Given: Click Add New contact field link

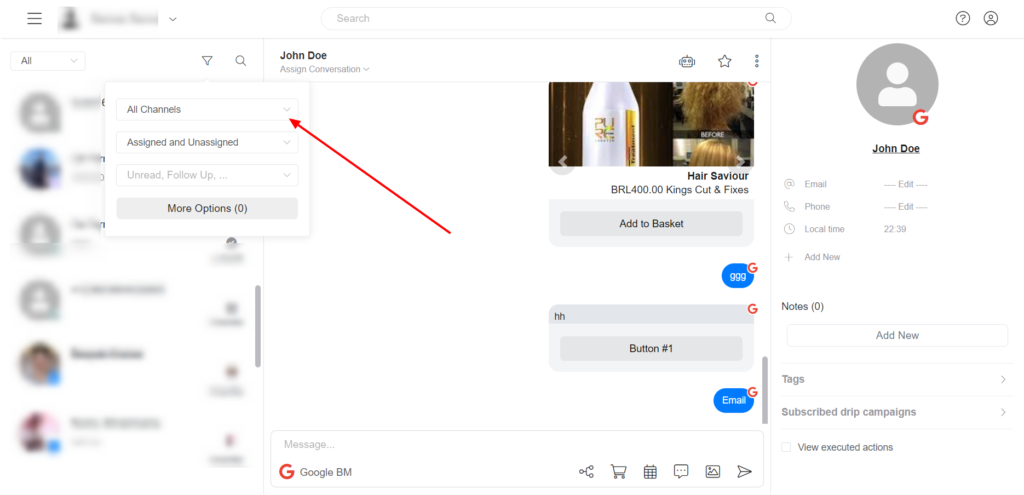Looking at the screenshot, I should tap(822, 257).
